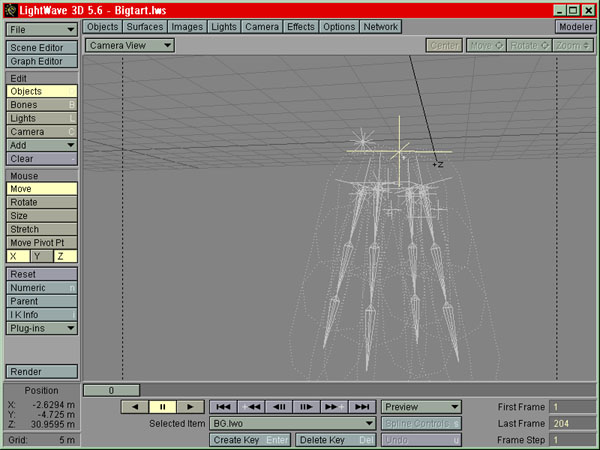The image size is (600, 450).
Task: Open the Preview dropdown menu
Action: click(x=421, y=407)
